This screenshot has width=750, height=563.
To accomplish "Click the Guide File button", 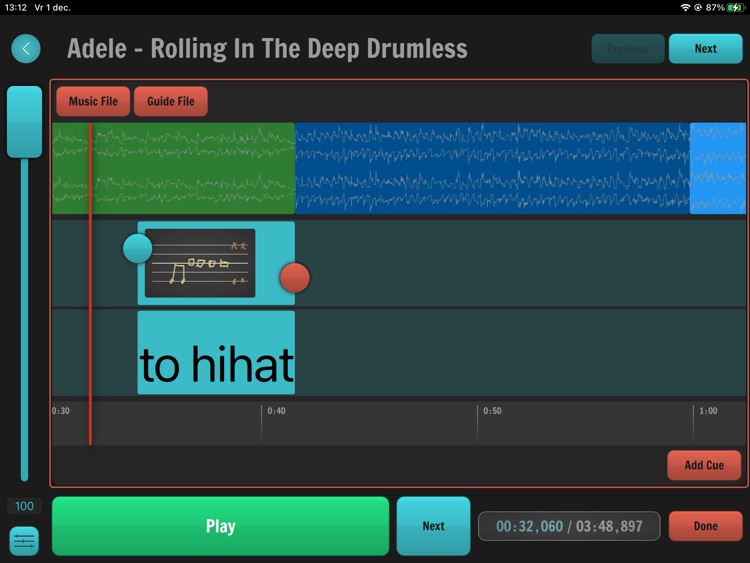I will (x=171, y=101).
